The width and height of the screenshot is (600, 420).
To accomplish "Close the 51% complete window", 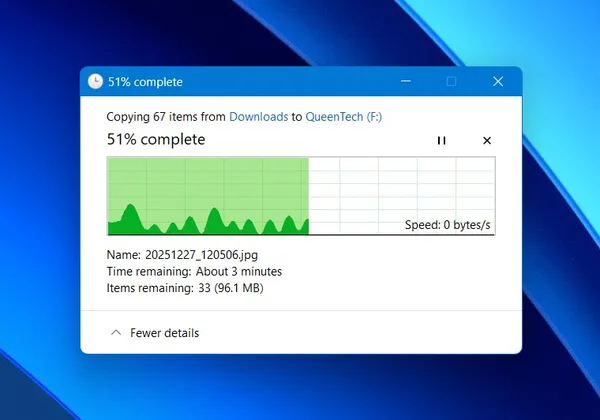I will coord(498,81).
